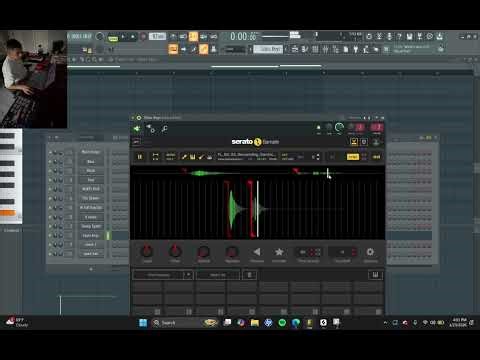Click the highlighted orange link icon in second toolbar row
Viewport: 480px width, 360px height.
point(203,49)
